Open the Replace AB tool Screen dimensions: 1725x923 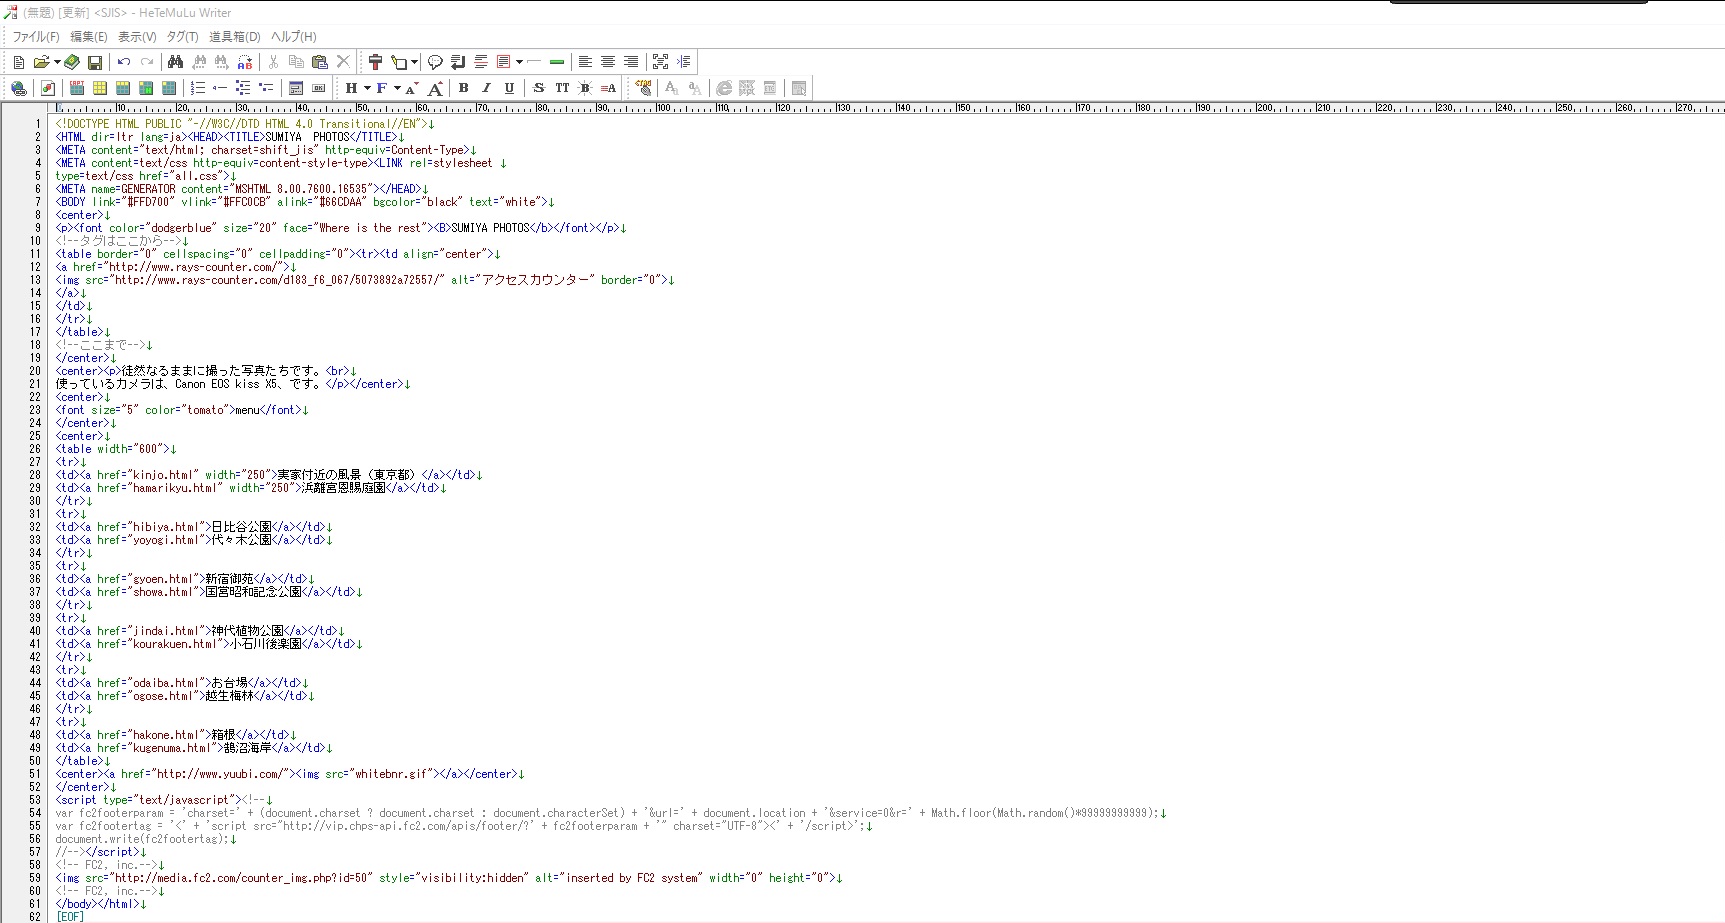coord(245,62)
